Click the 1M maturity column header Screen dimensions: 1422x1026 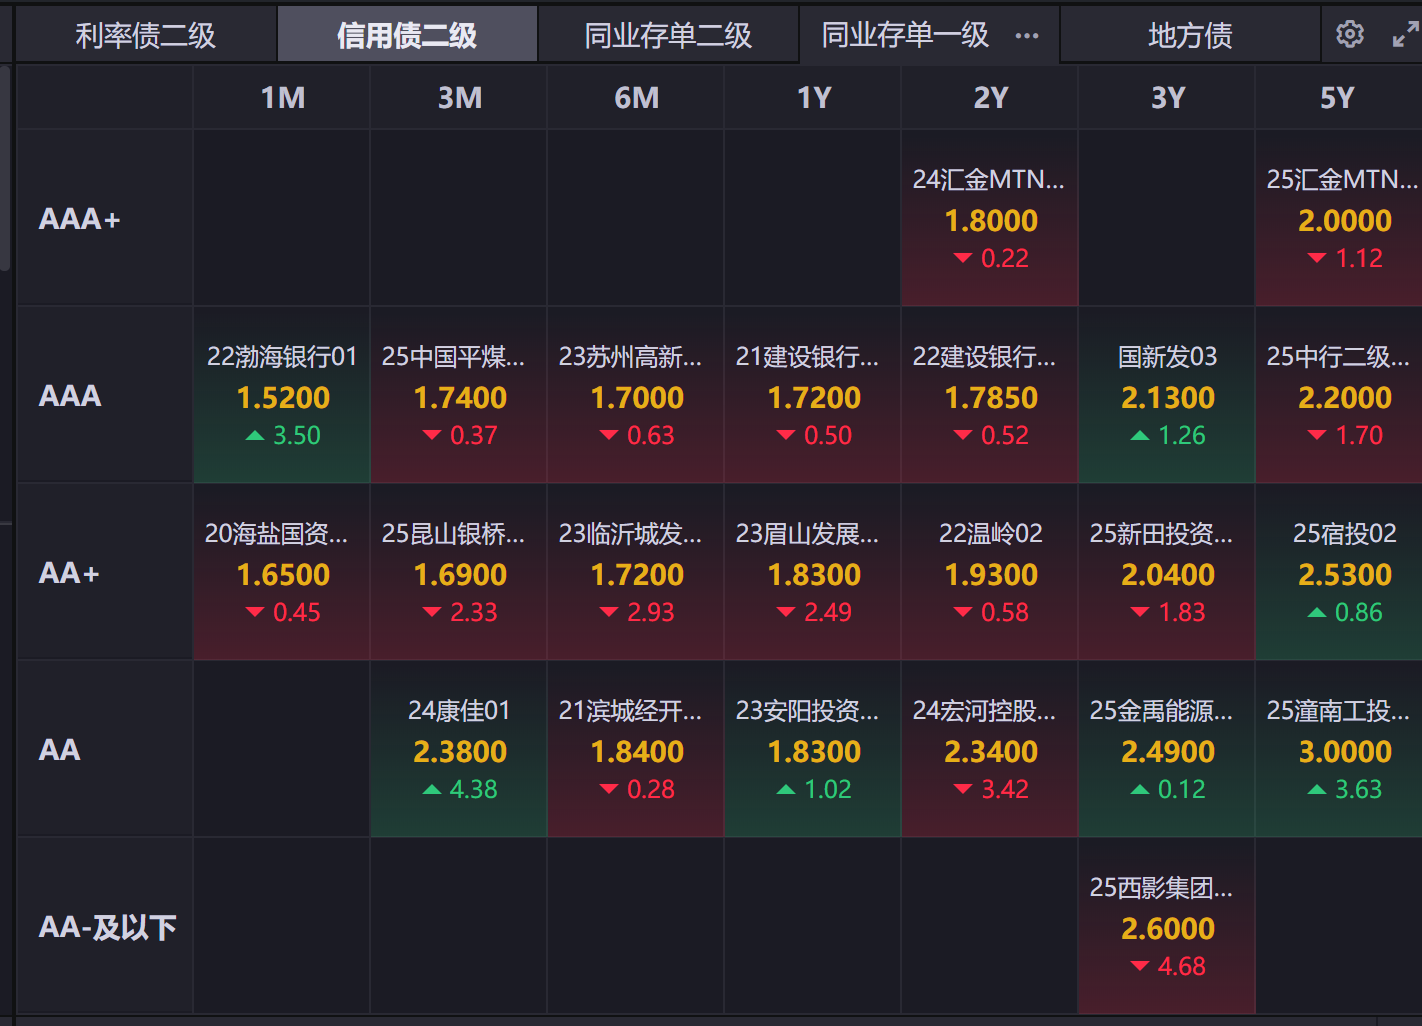pos(282,98)
